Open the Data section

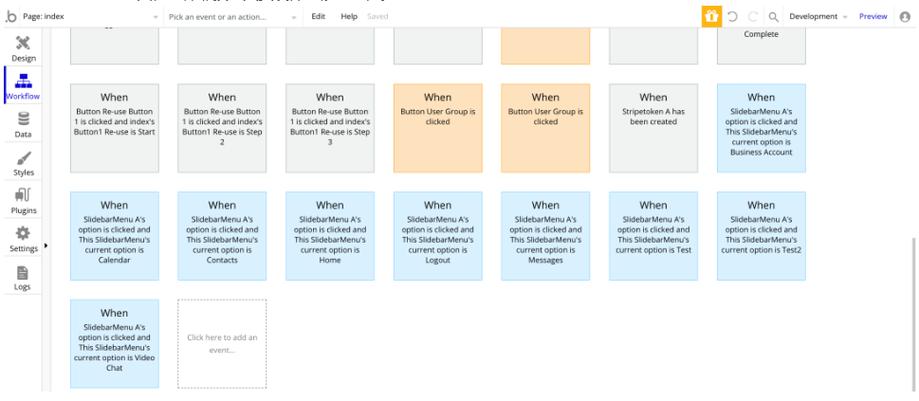point(24,124)
